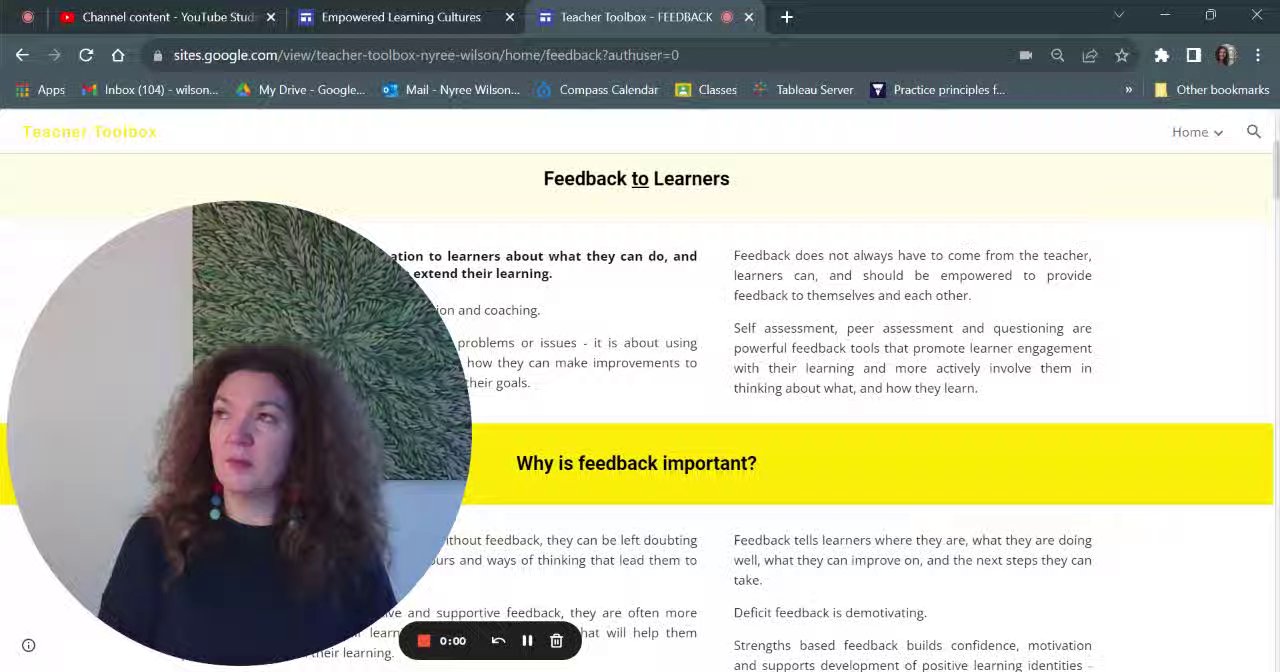Open the zoom magnifier in address bar
The width and height of the screenshot is (1280, 672).
point(1058,56)
